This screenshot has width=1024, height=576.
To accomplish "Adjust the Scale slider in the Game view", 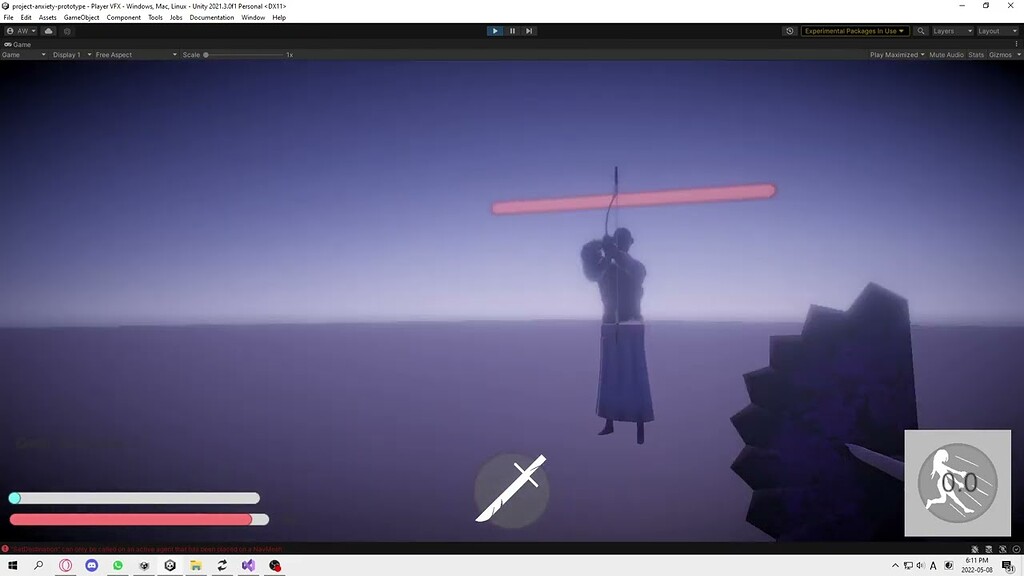I will pos(207,54).
